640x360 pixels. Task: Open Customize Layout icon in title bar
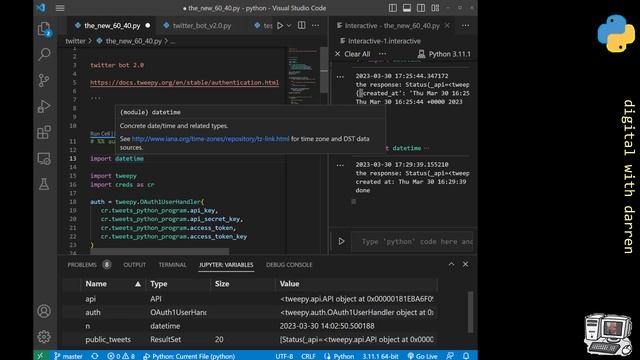click(435, 8)
